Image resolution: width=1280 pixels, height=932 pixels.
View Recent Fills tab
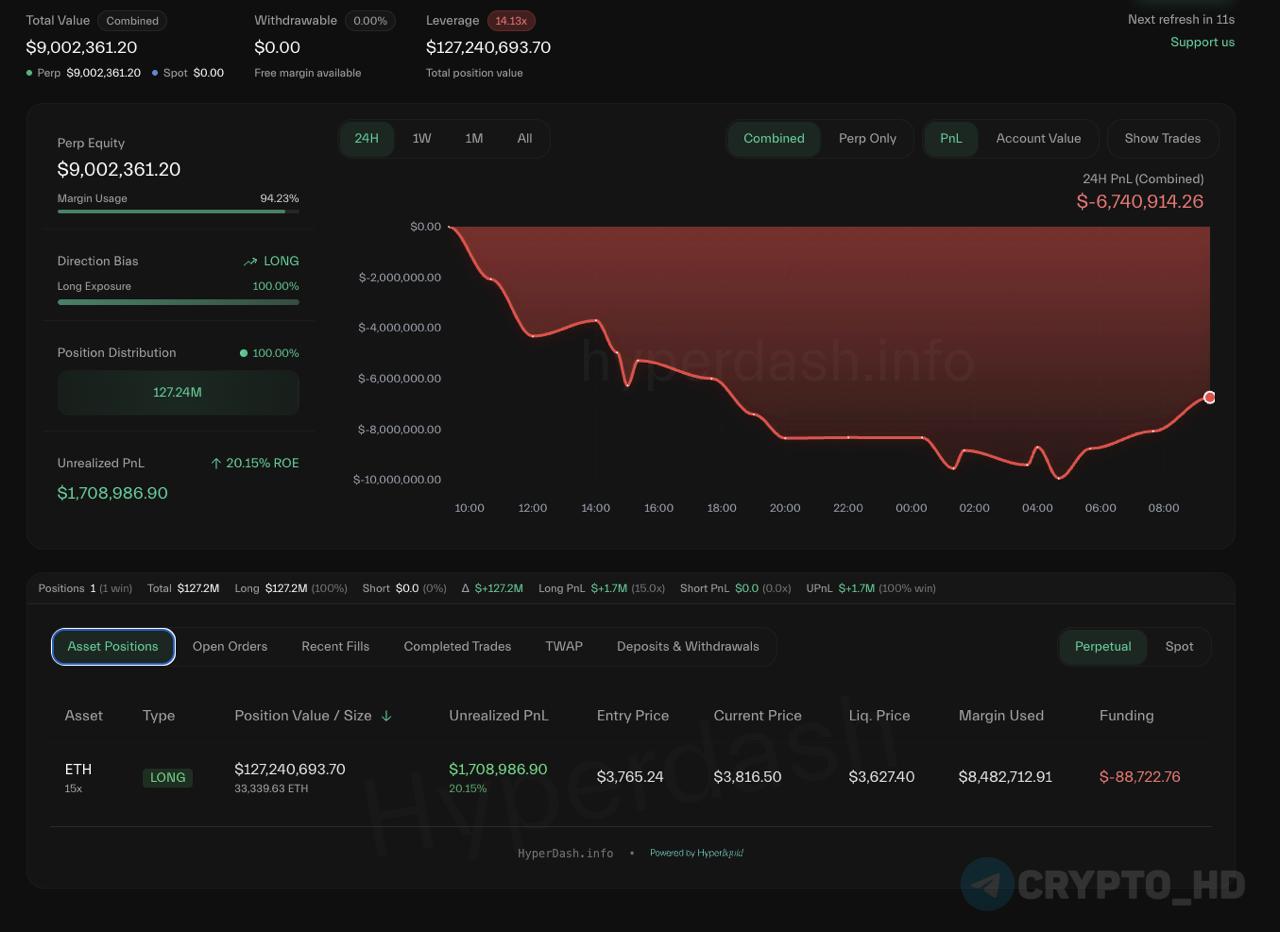click(335, 646)
